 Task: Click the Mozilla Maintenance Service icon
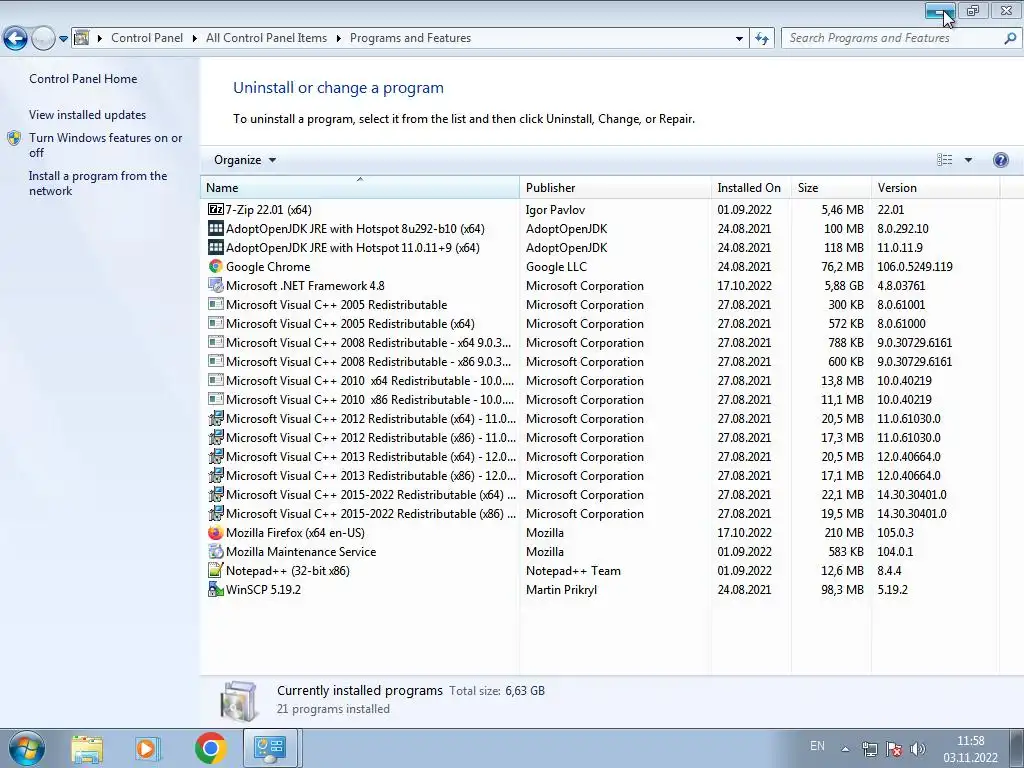pyautogui.click(x=216, y=552)
